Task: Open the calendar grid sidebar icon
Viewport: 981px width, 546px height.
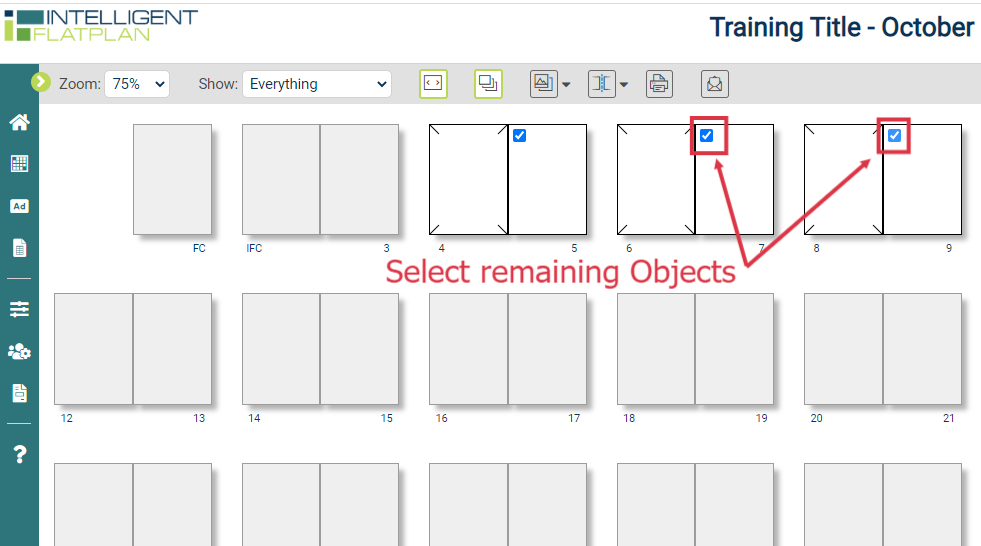Action: coord(19,164)
